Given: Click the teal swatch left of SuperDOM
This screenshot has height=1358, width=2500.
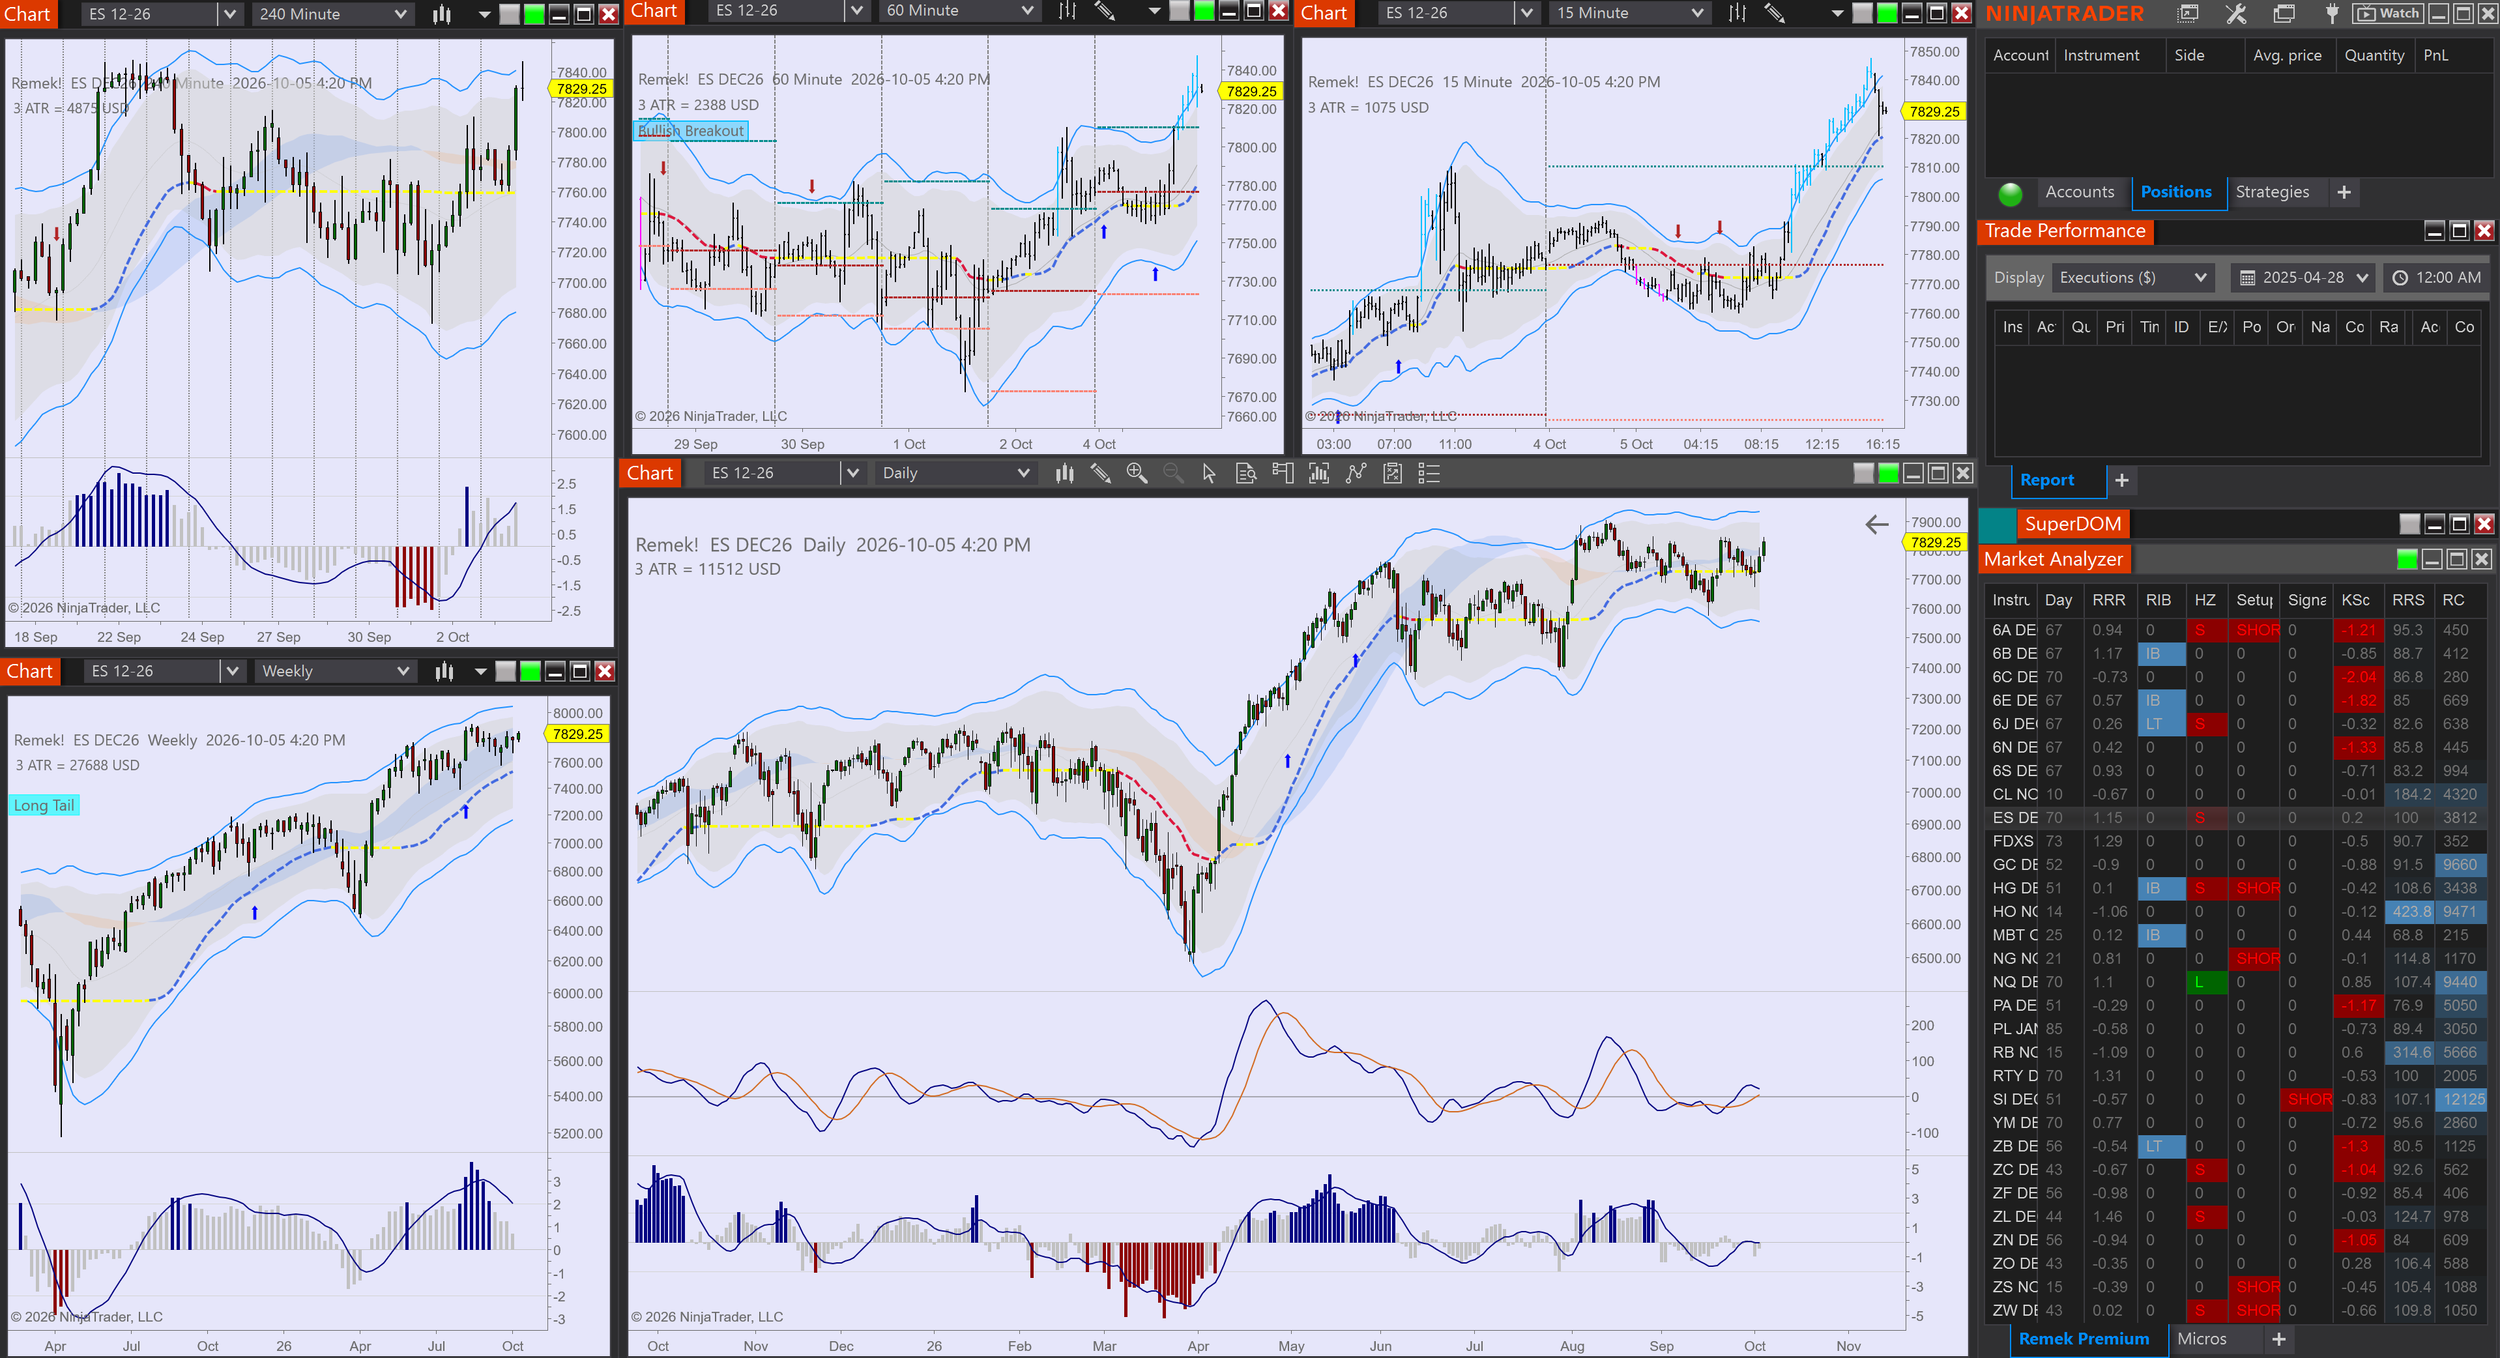Looking at the screenshot, I should pos(1997,524).
